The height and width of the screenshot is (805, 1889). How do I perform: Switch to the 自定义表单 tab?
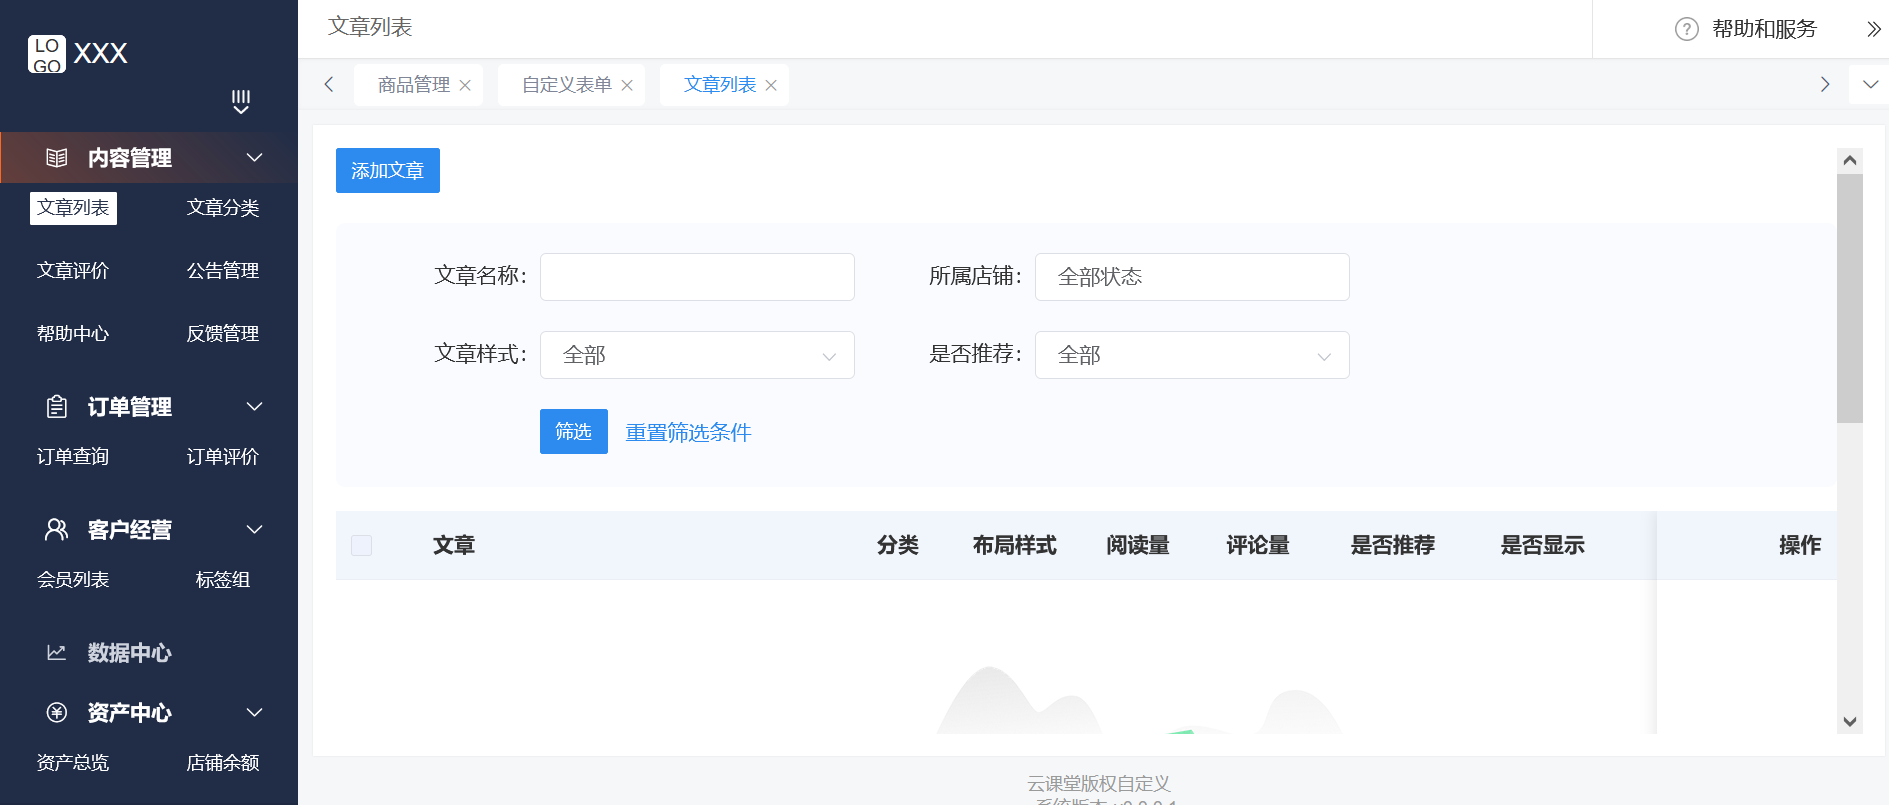pyautogui.click(x=566, y=85)
